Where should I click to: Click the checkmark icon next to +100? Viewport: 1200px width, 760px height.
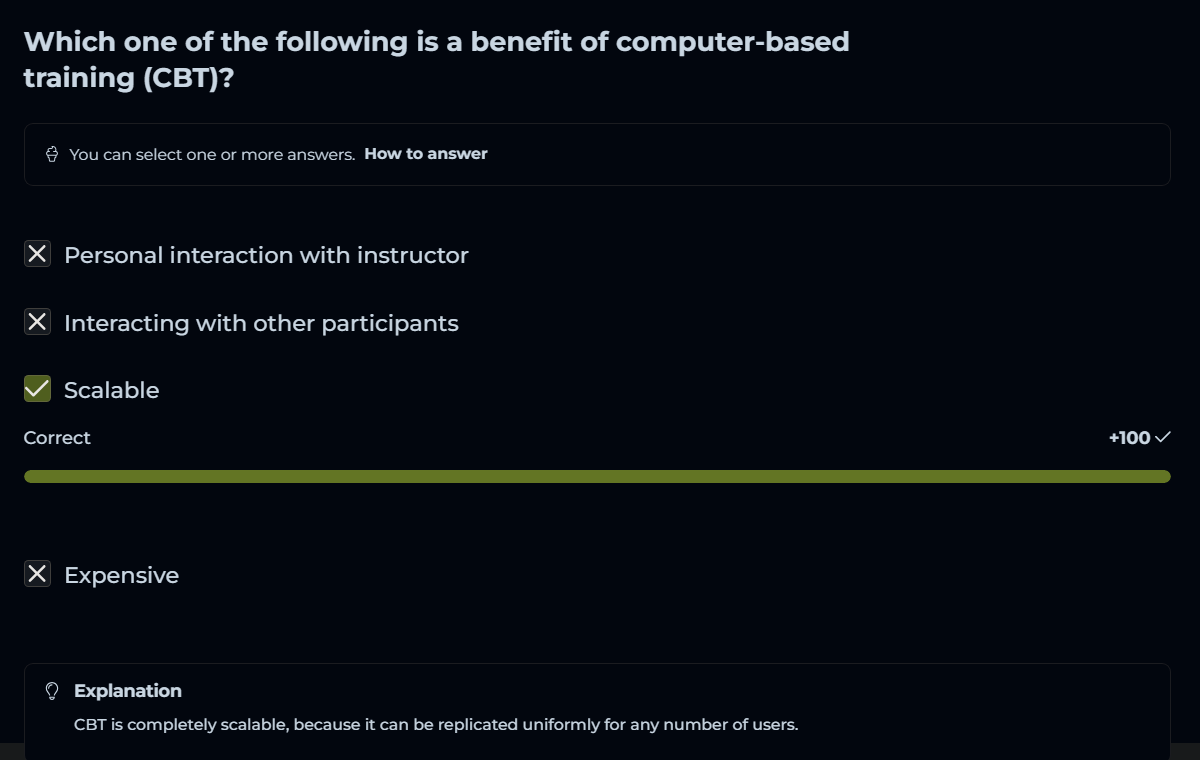tap(1162, 437)
